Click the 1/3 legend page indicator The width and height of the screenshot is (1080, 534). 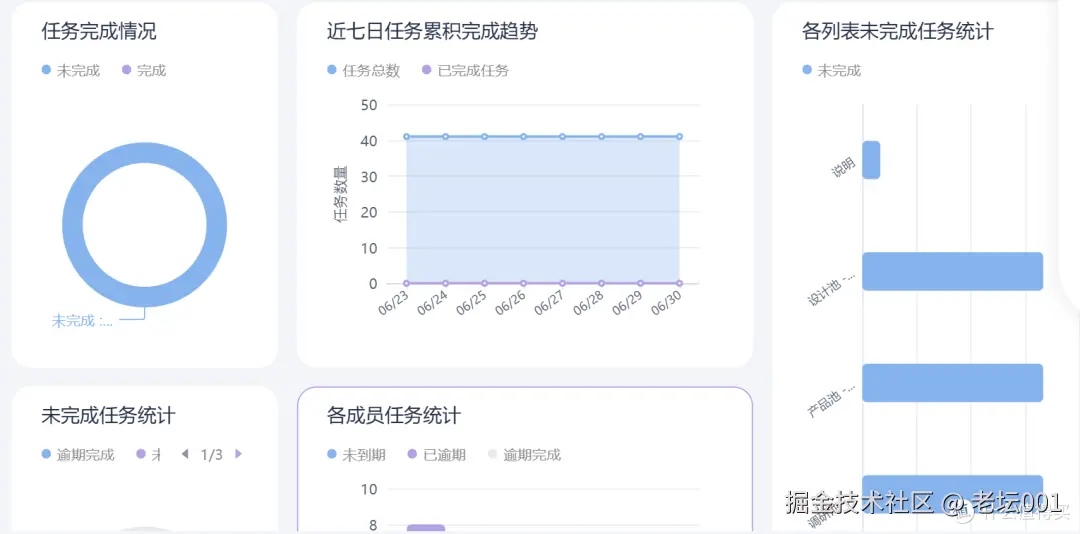click(x=211, y=455)
